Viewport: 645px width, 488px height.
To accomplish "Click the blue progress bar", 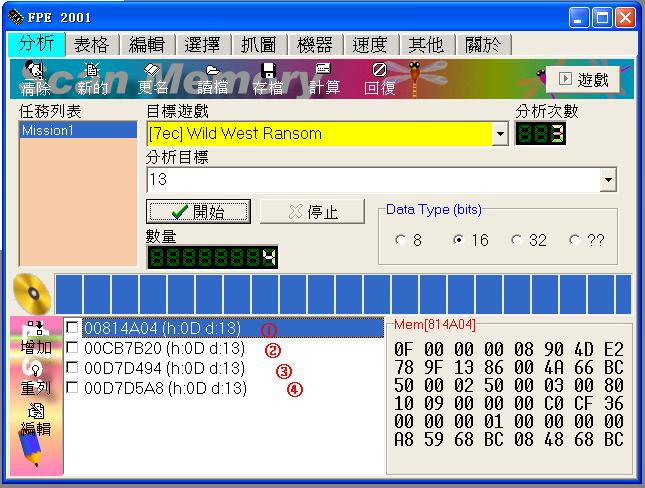I will tap(343, 294).
